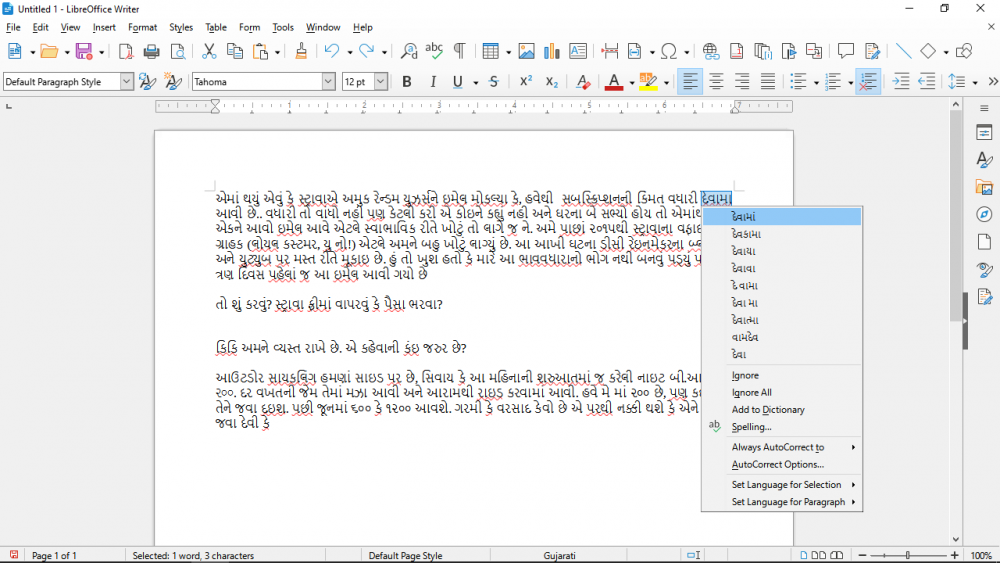Click the Paste clipboard icon
Screen dimensions: 1000x563
260,51
